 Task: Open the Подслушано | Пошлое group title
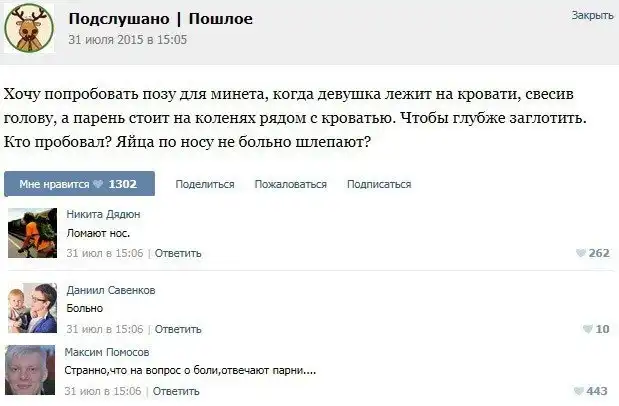click(x=160, y=19)
